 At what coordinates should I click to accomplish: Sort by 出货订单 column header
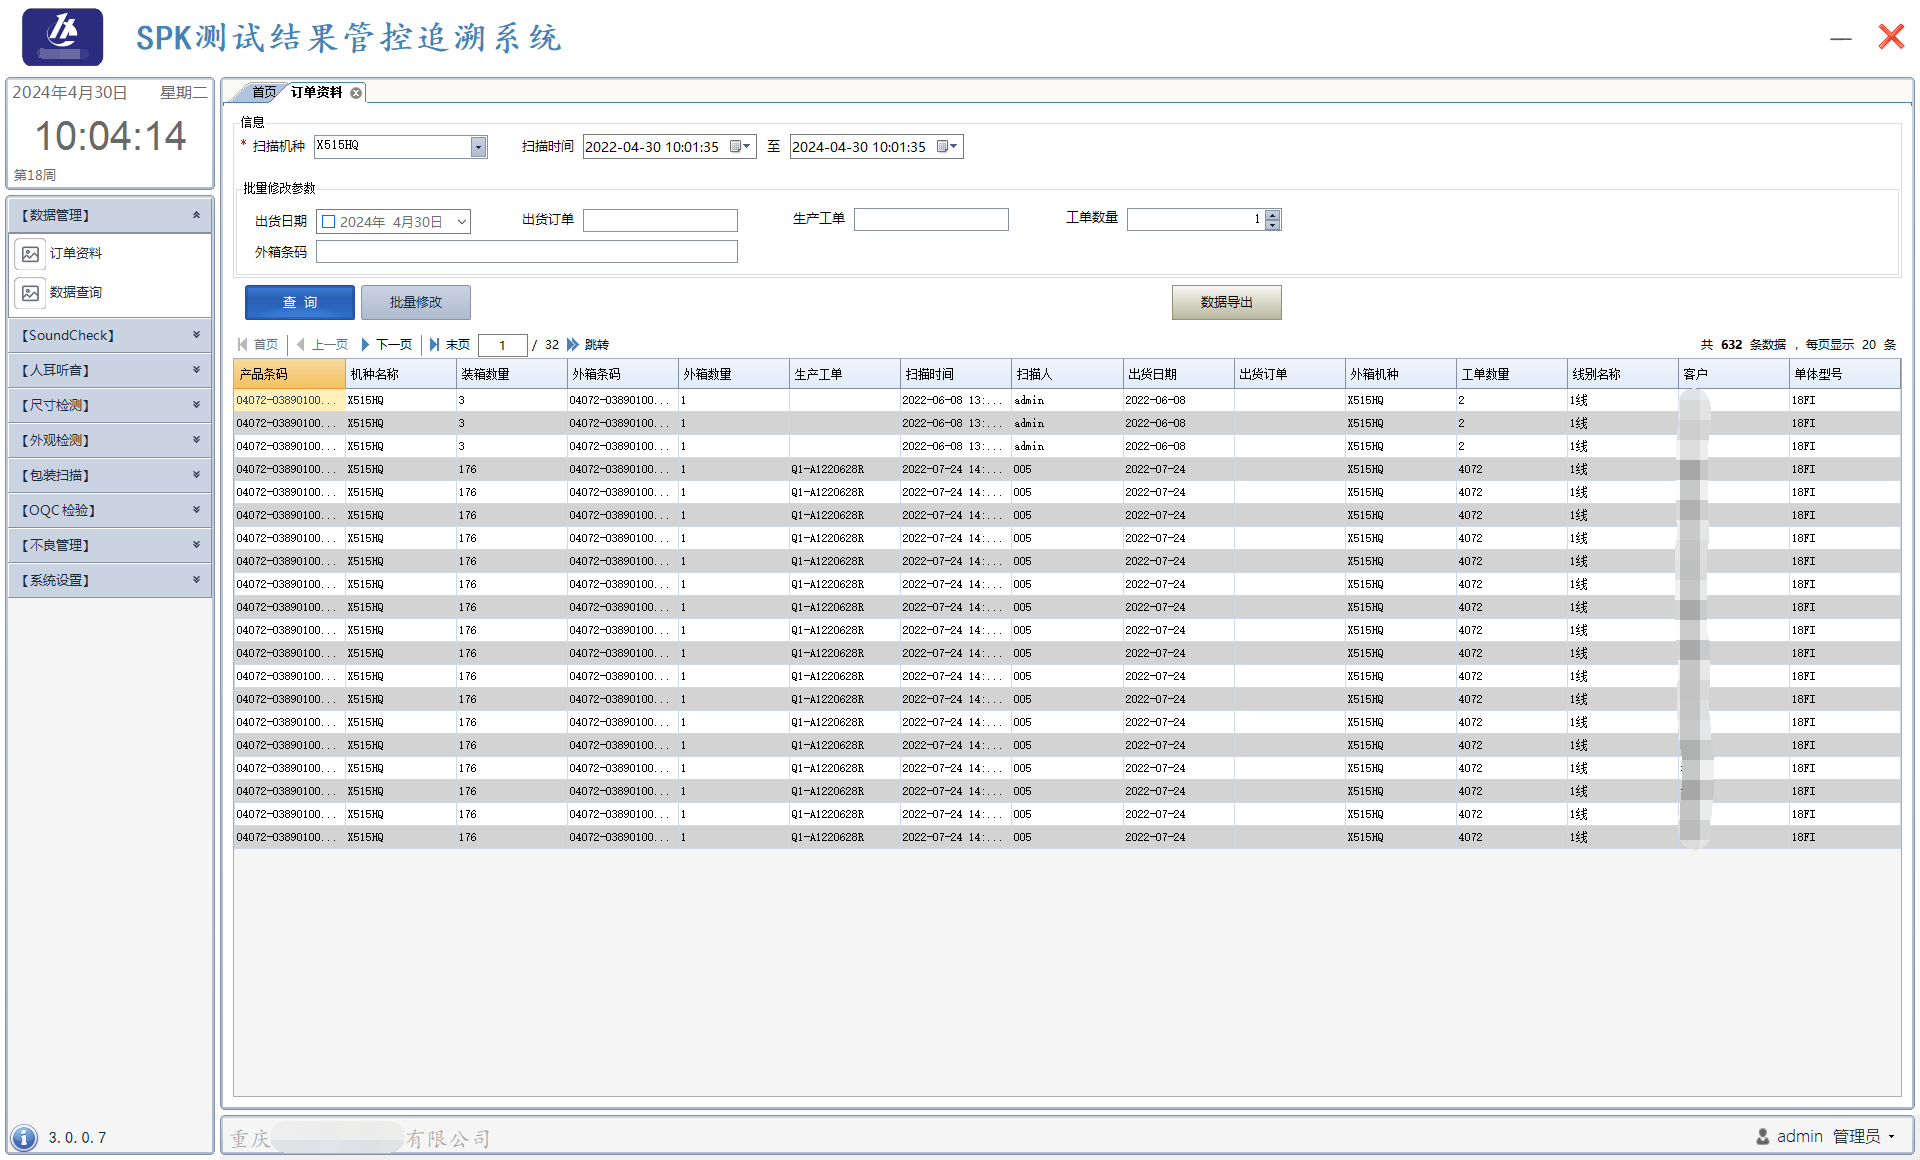tap(1289, 374)
